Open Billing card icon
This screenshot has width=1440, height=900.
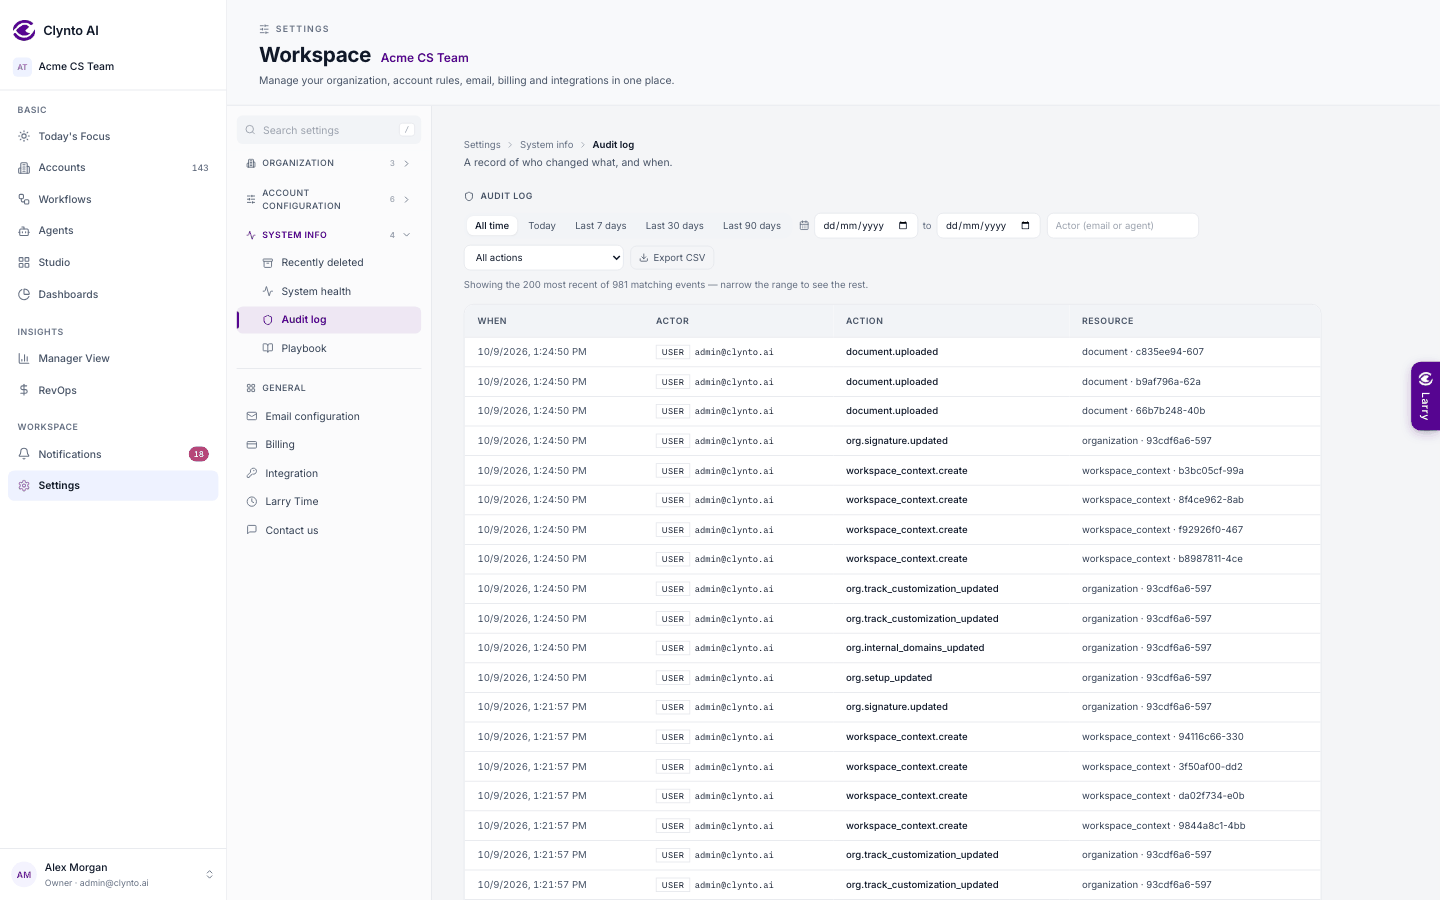(x=252, y=445)
